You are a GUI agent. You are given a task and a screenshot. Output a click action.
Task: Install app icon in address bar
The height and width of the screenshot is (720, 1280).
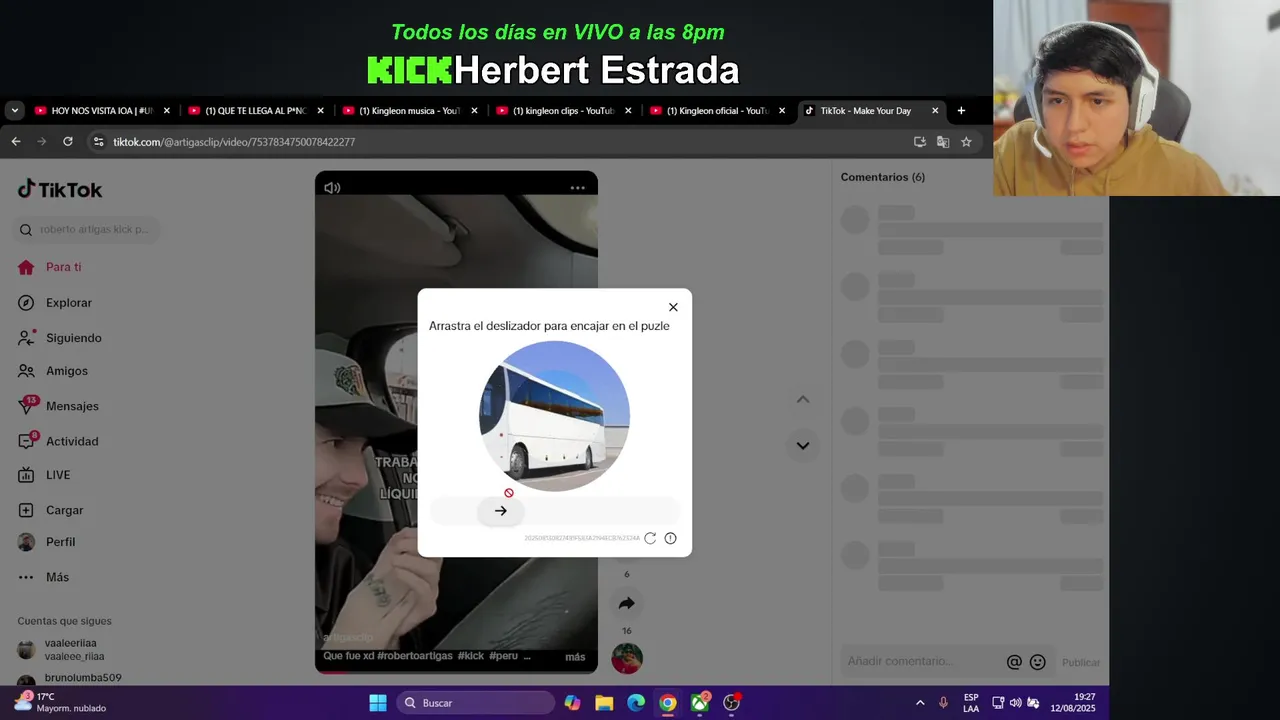(920, 142)
